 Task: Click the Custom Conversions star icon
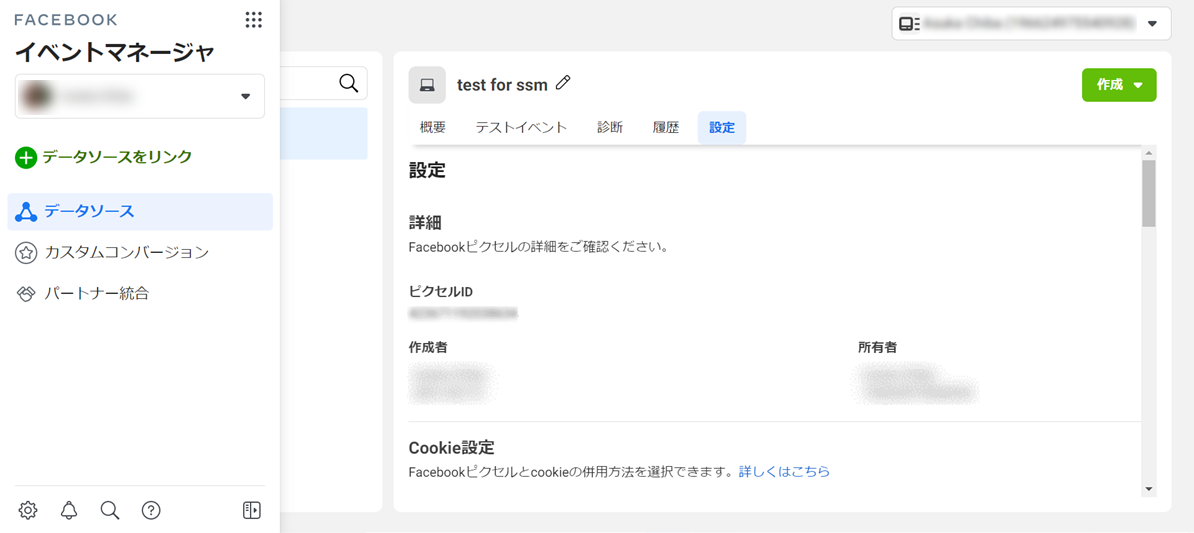pyautogui.click(x=26, y=253)
